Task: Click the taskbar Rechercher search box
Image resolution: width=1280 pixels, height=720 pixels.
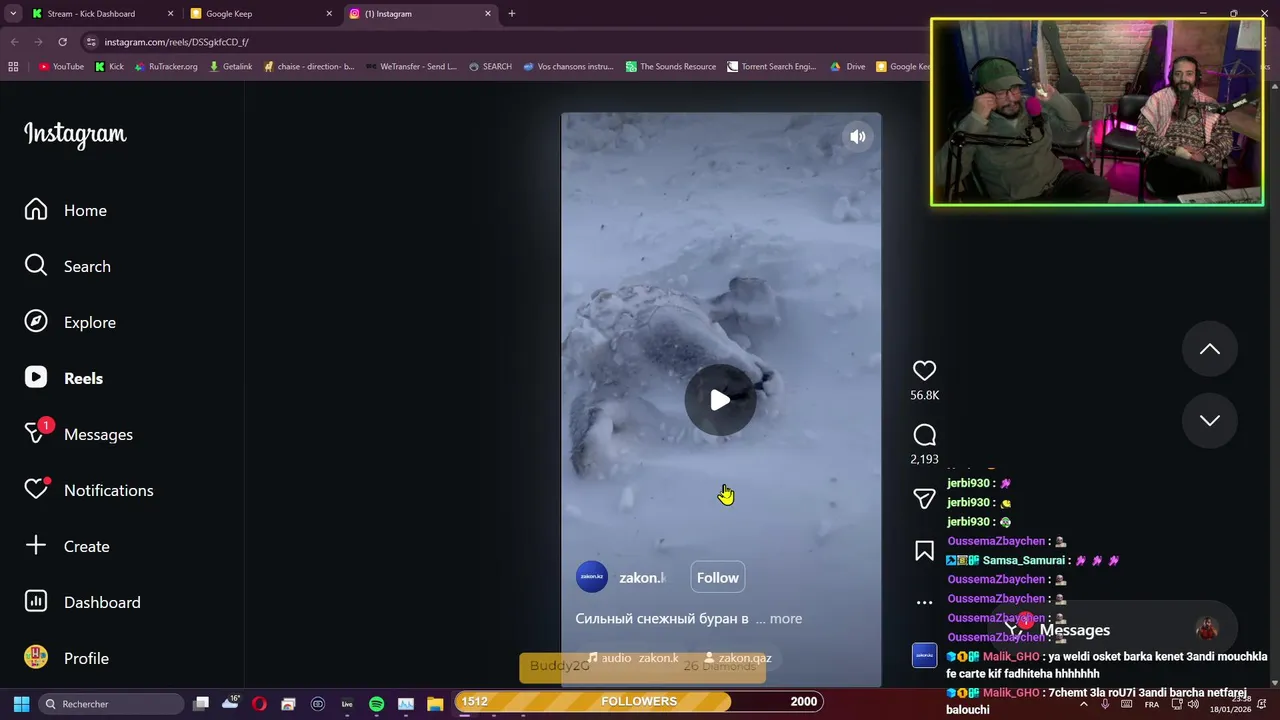Action: click(x=112, y=704)
